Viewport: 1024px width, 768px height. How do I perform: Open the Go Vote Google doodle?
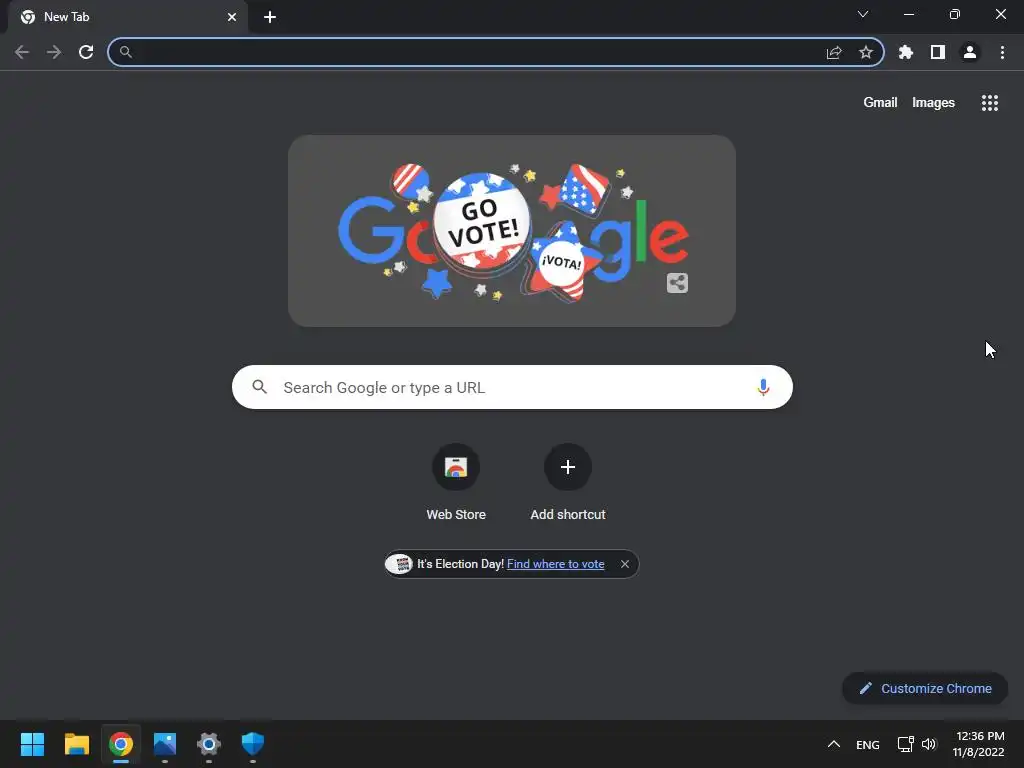tap(512, 231)
